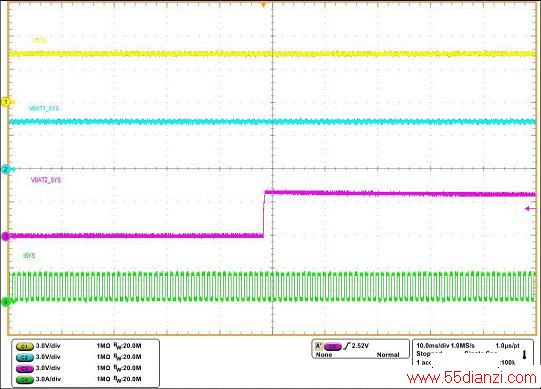Click the VBAT2_SYS waveform label

46,180
